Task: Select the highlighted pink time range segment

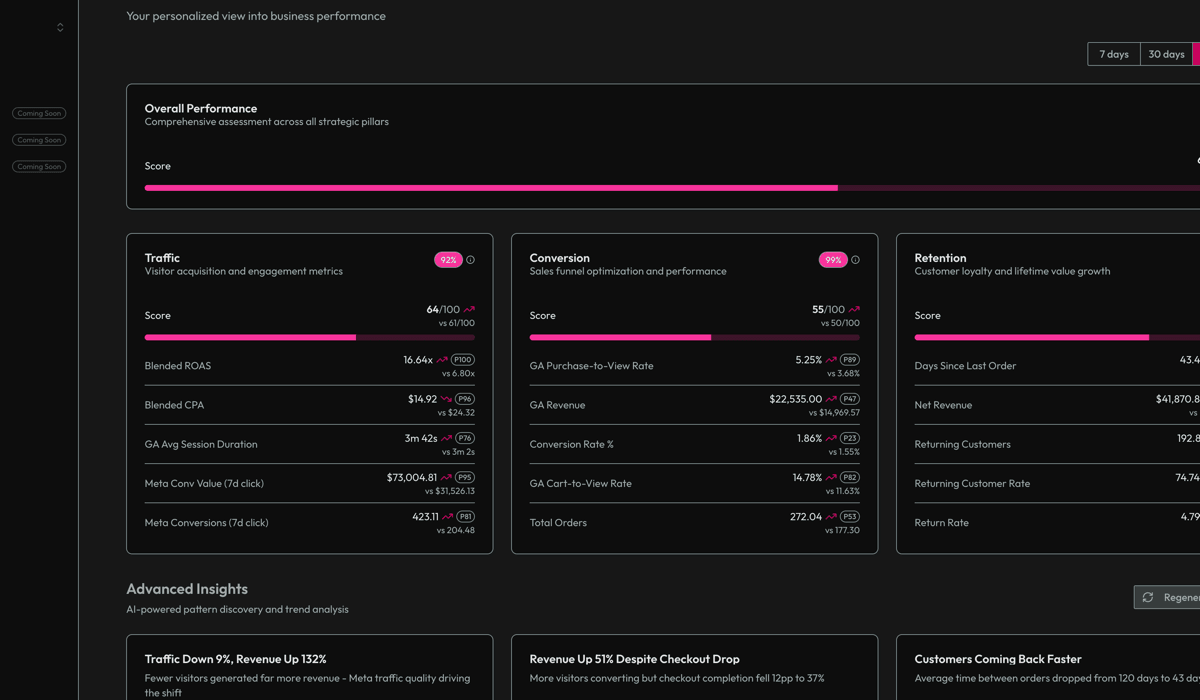Action: [x=1195, y=54]
